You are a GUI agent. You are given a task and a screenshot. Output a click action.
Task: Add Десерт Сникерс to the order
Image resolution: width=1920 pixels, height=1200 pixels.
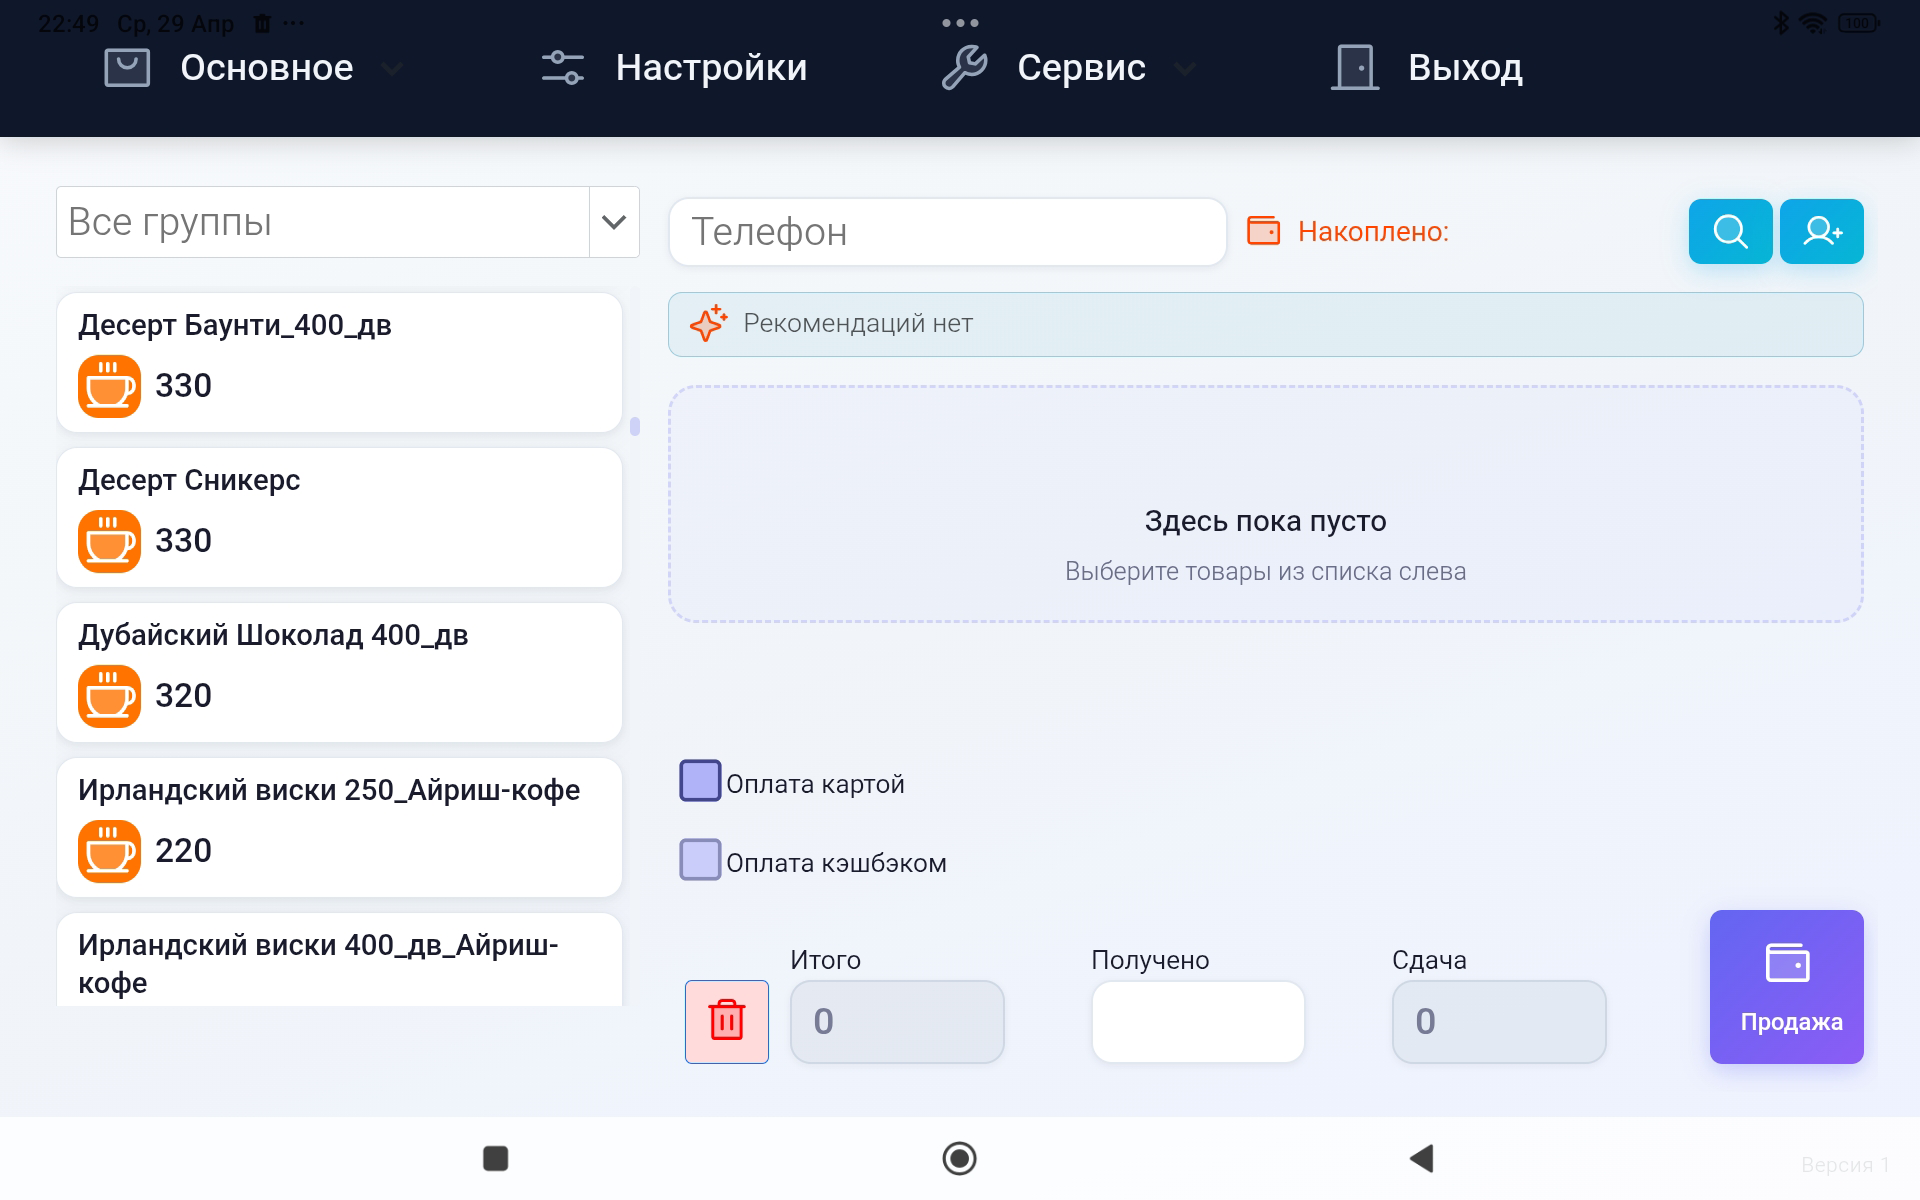(x=340, y=517)
